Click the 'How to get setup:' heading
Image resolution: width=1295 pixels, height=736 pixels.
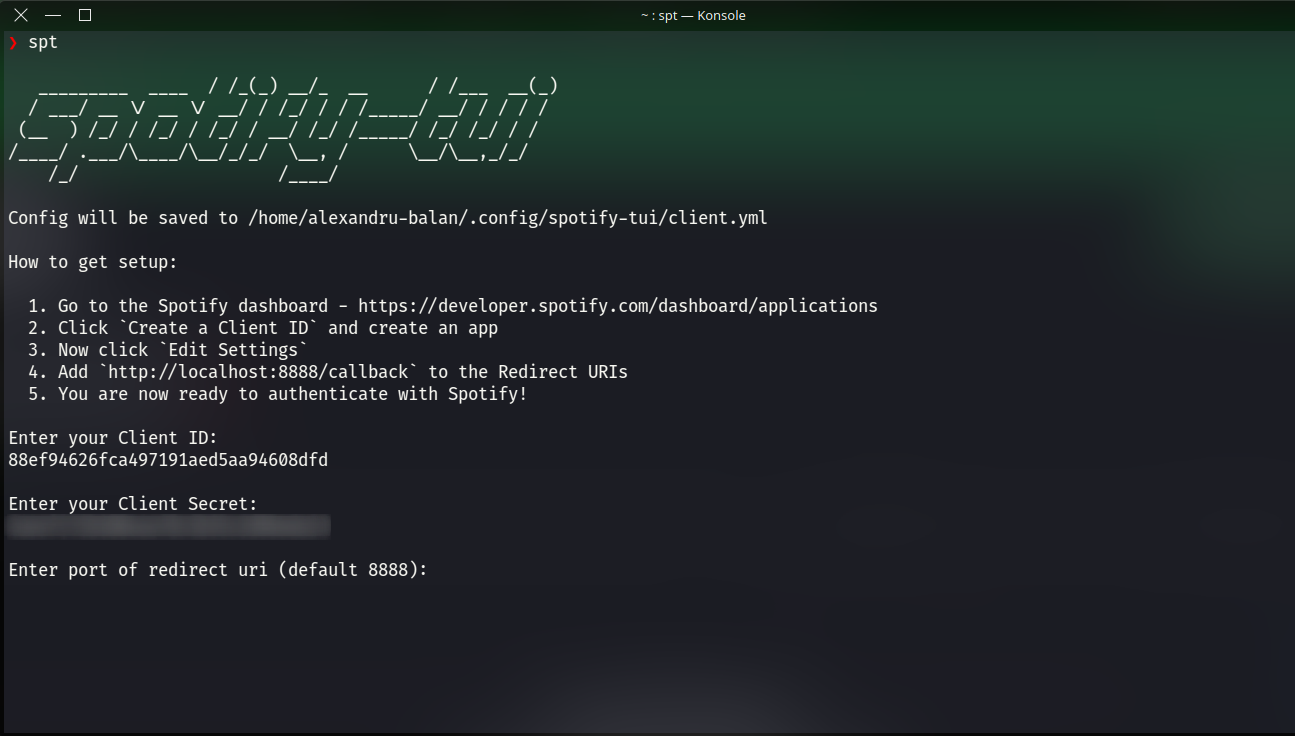[x=93, y=262]
